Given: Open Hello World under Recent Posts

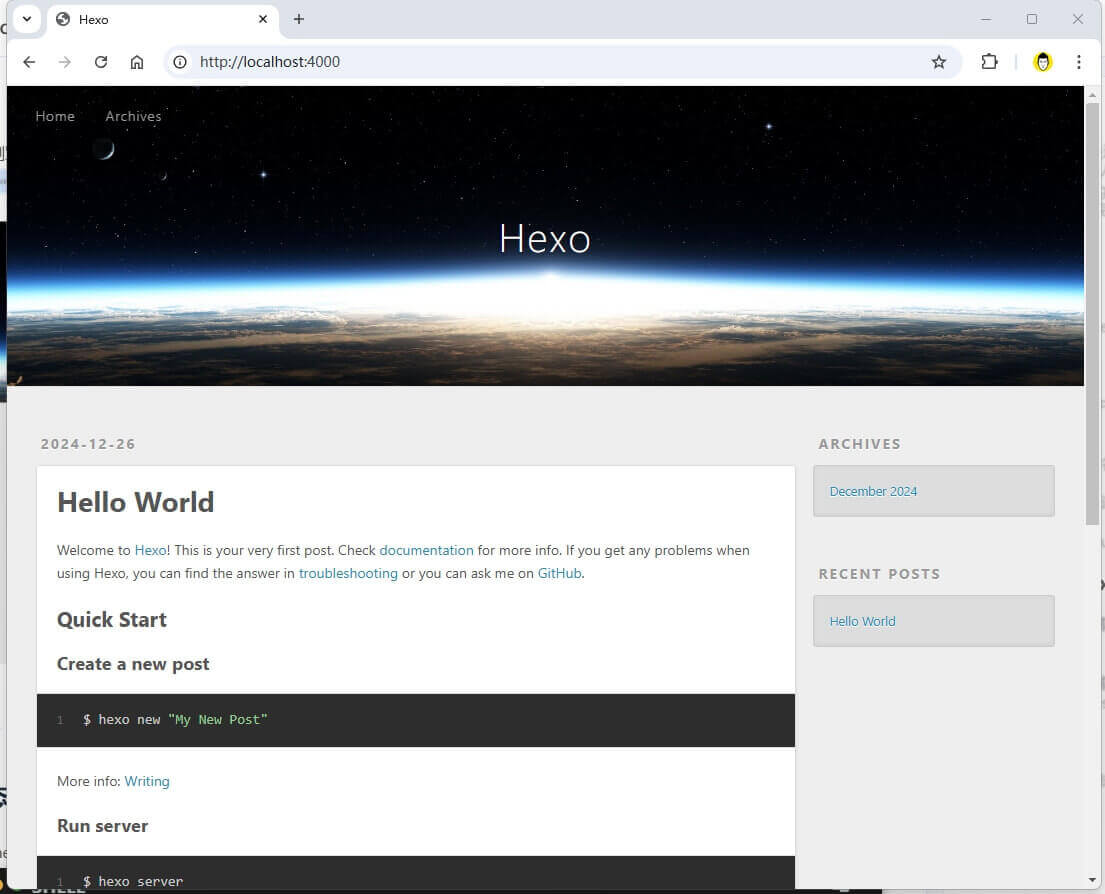Looking at the screenshot, I should click(x=862, y=621).
